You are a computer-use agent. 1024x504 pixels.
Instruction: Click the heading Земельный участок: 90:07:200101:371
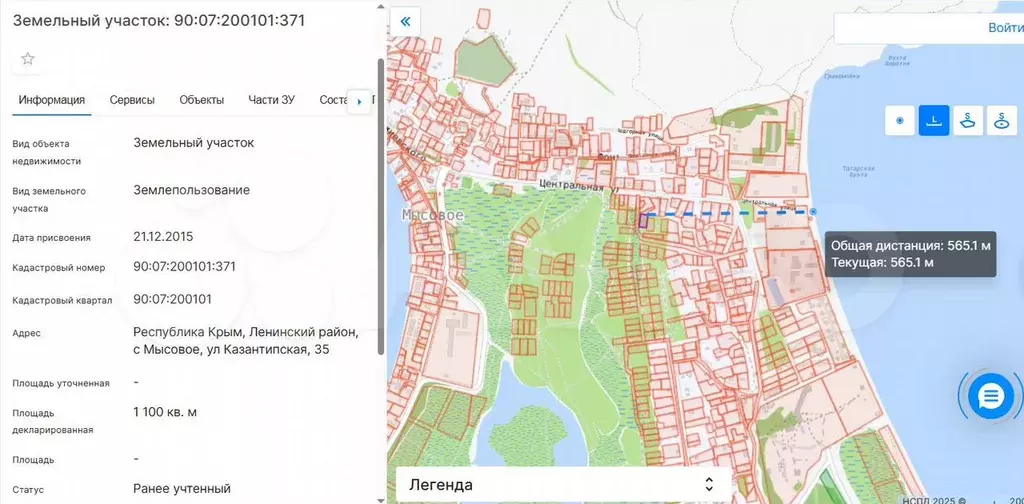tap(159, 20)
